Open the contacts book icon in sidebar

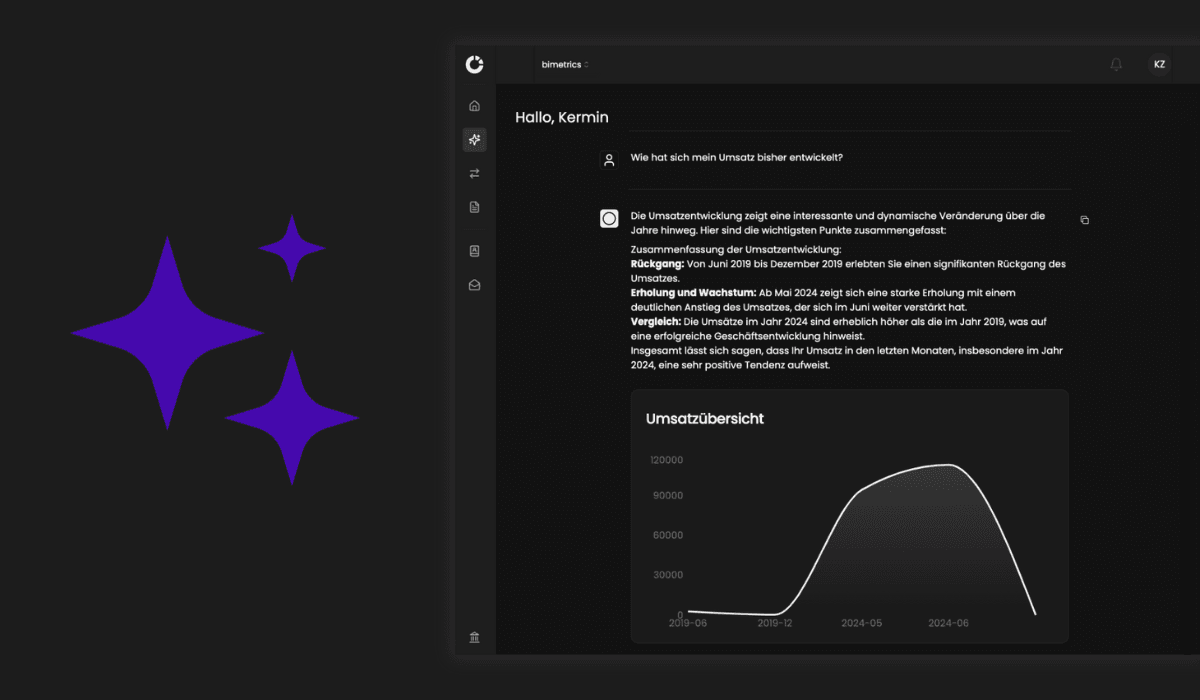pyautogui.click(x=474, y=251)
